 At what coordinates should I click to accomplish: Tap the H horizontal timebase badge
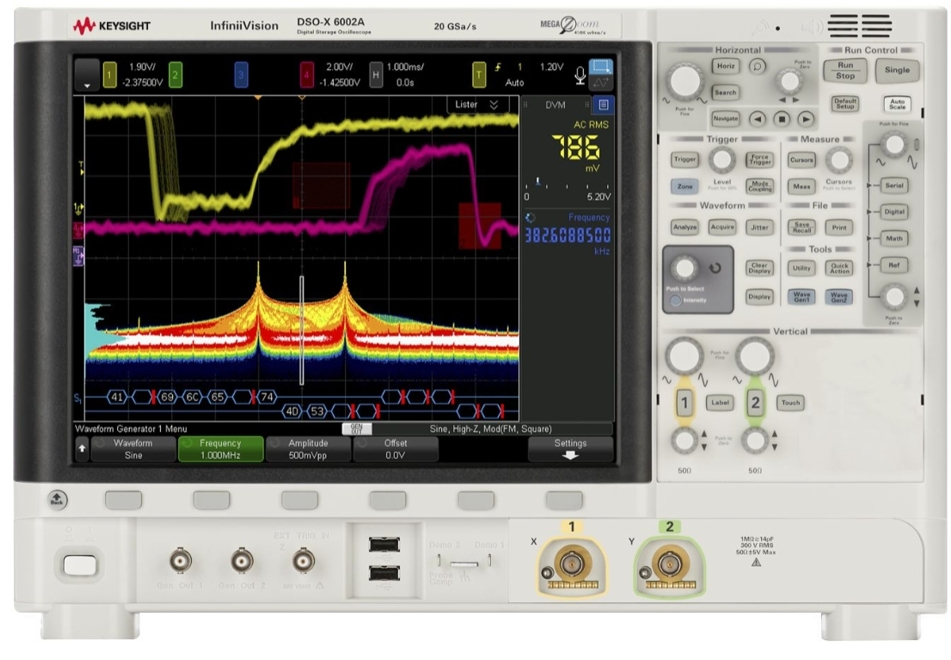pyautogui.click(x=375, y=75)
